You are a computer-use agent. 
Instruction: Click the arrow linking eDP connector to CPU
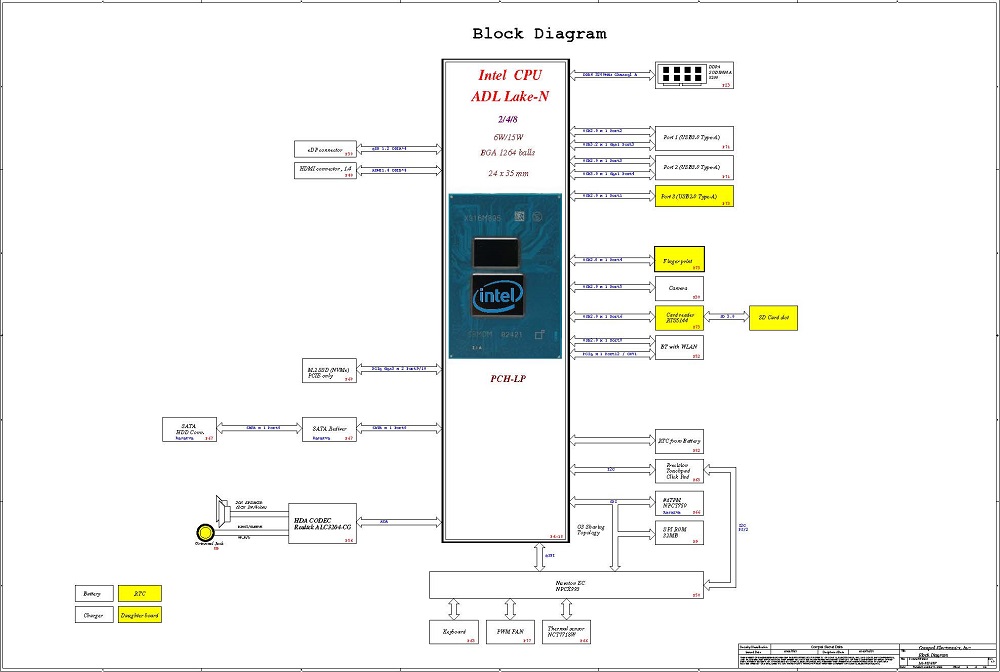[x=399, y=149]
